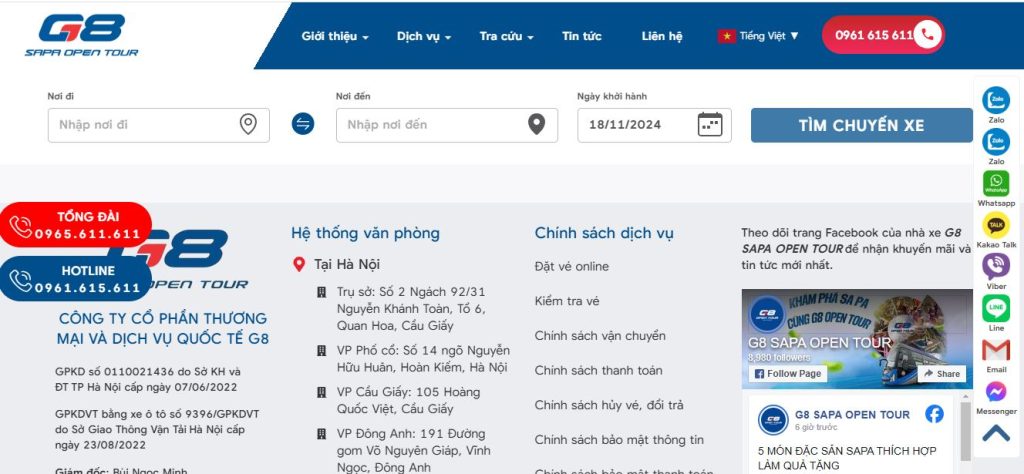Click the GPKD số 0110021436 text
The image size is (1024, 474).
click(x=148, y=379)
